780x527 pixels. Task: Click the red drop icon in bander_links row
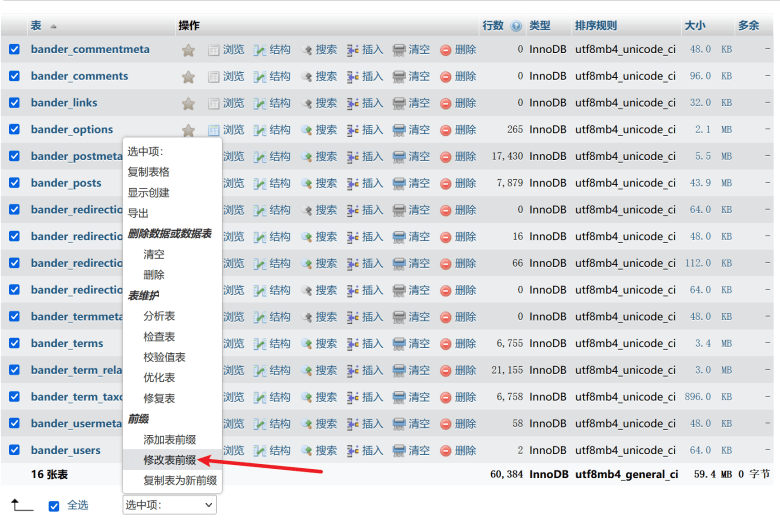[x=446, y=104]
